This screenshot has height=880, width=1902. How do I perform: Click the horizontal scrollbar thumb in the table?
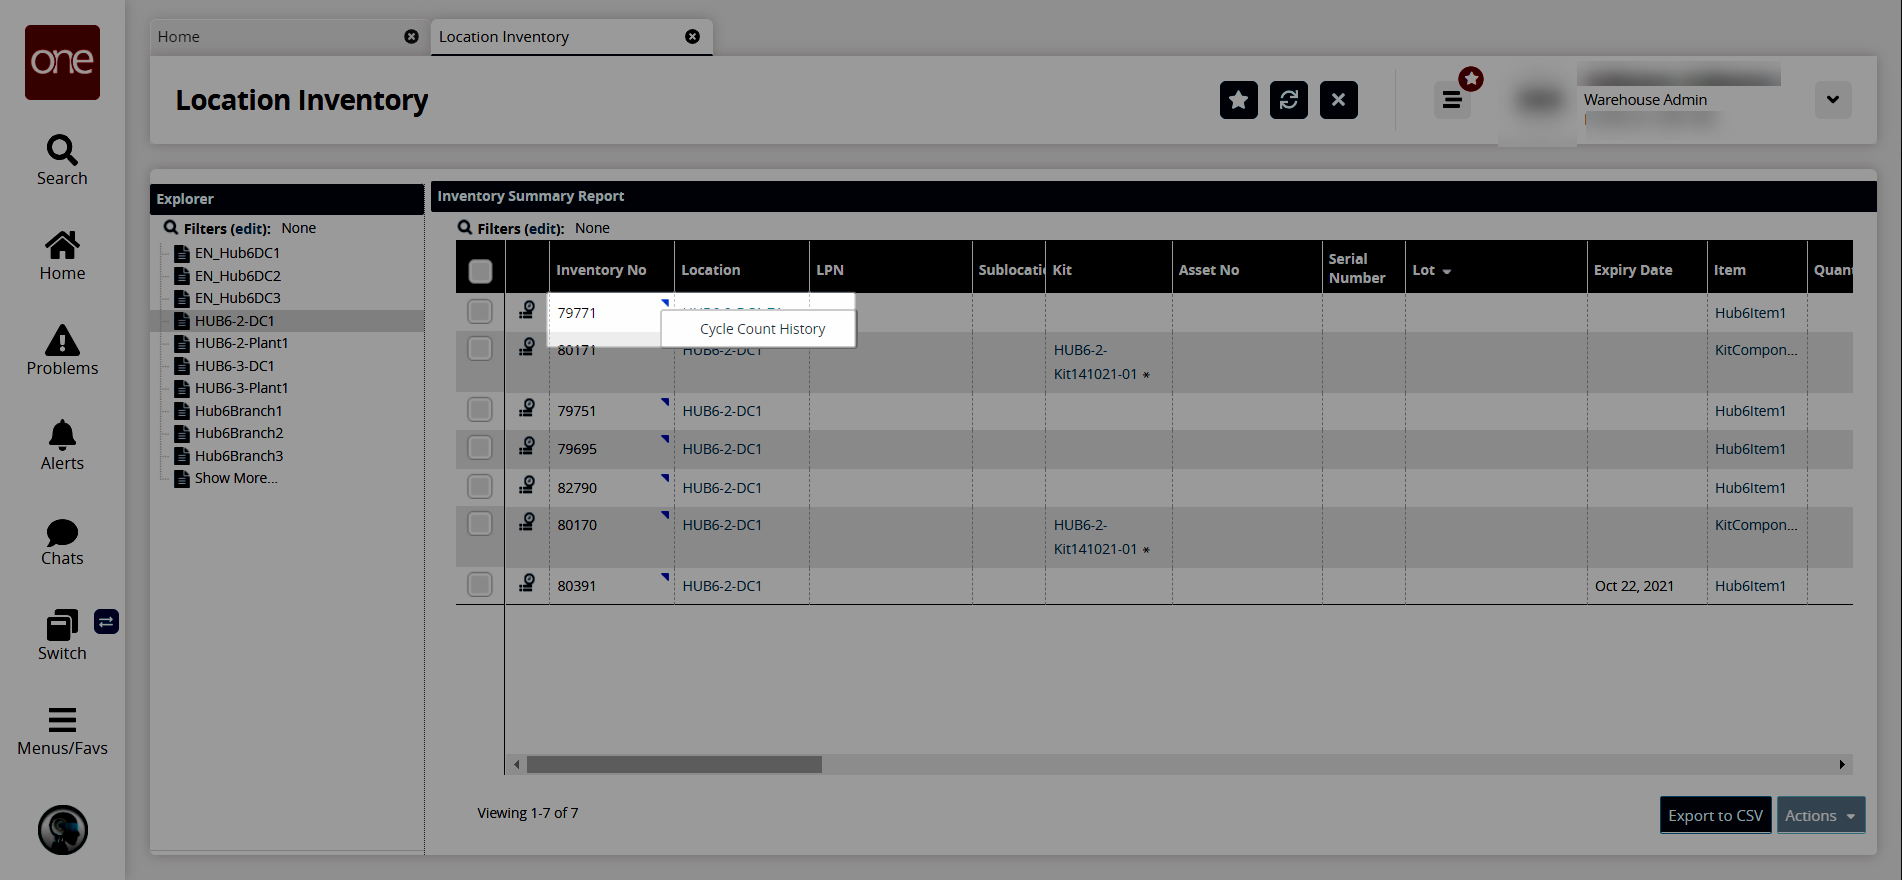coord(674,765)
